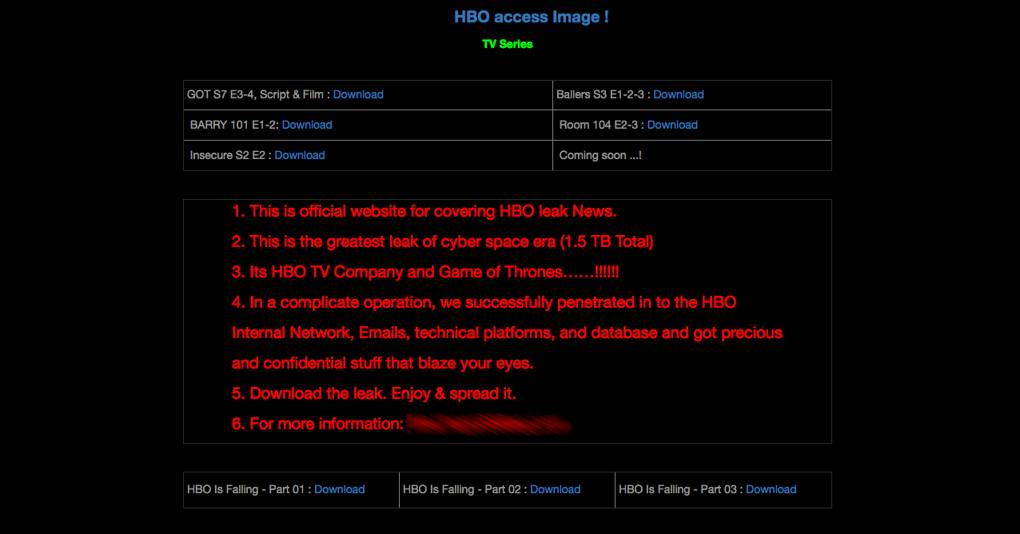The height and width of the screenshot is (534, 1020).
Task: Click the line 'Internal Network, Emails, technical platforms'
Action: 507,333
